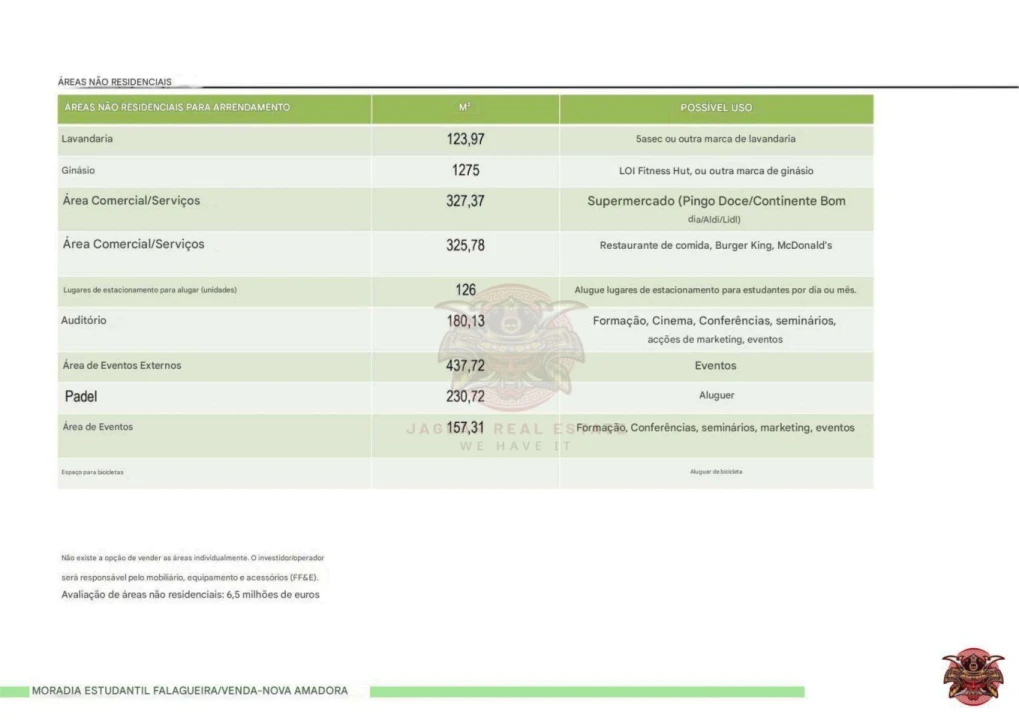The image size is (1019, 720).
Task: Select the 6,5 milhões de euros valuation line
Action: click(x=191, y=595)
